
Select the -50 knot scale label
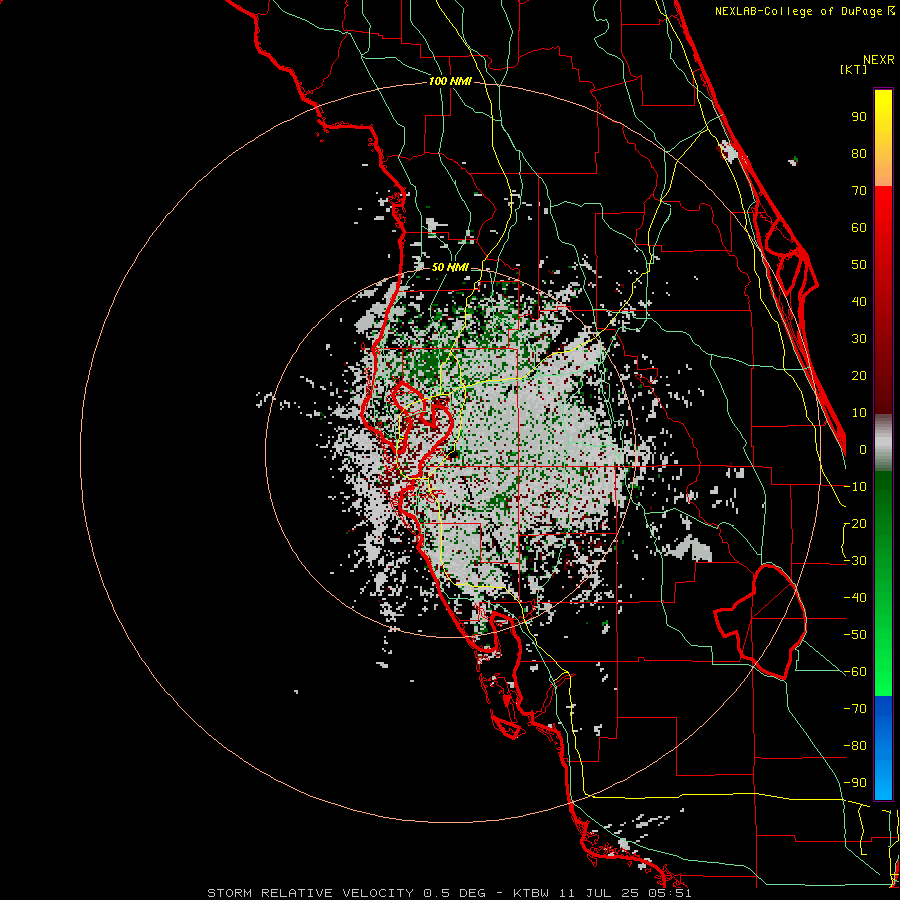855,635
